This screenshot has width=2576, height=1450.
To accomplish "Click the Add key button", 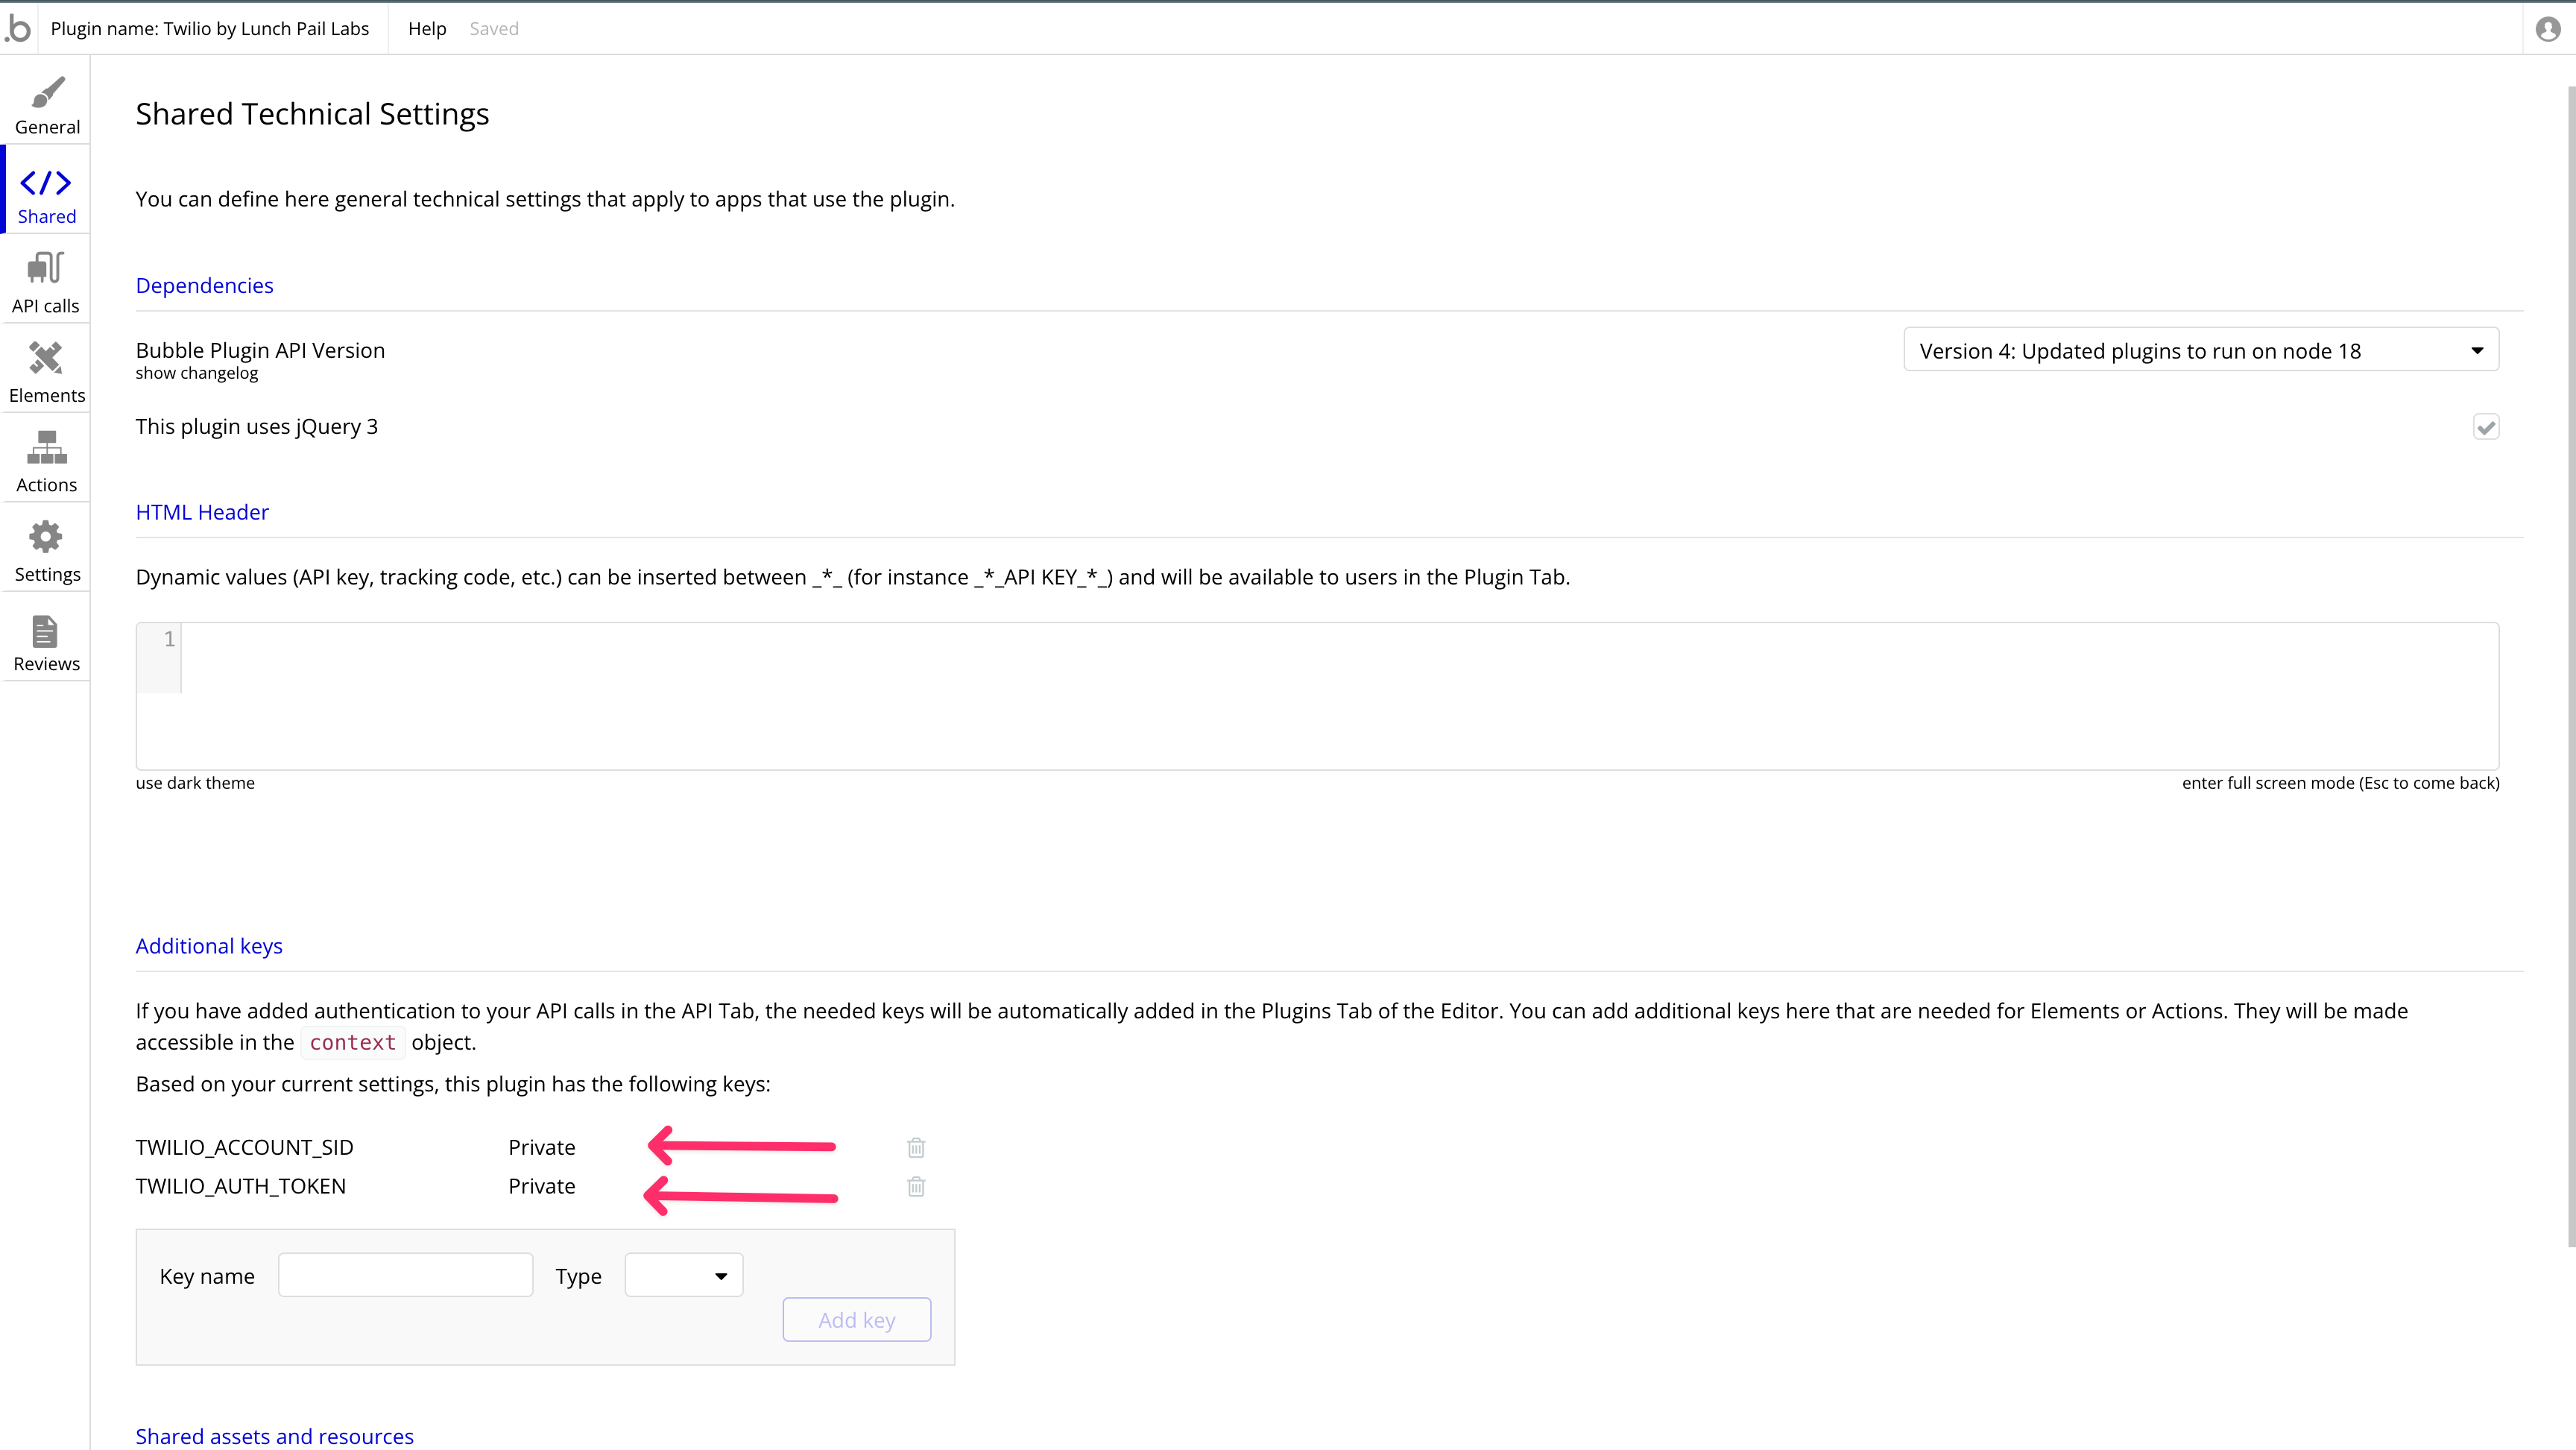I will tap(856, 1319).
